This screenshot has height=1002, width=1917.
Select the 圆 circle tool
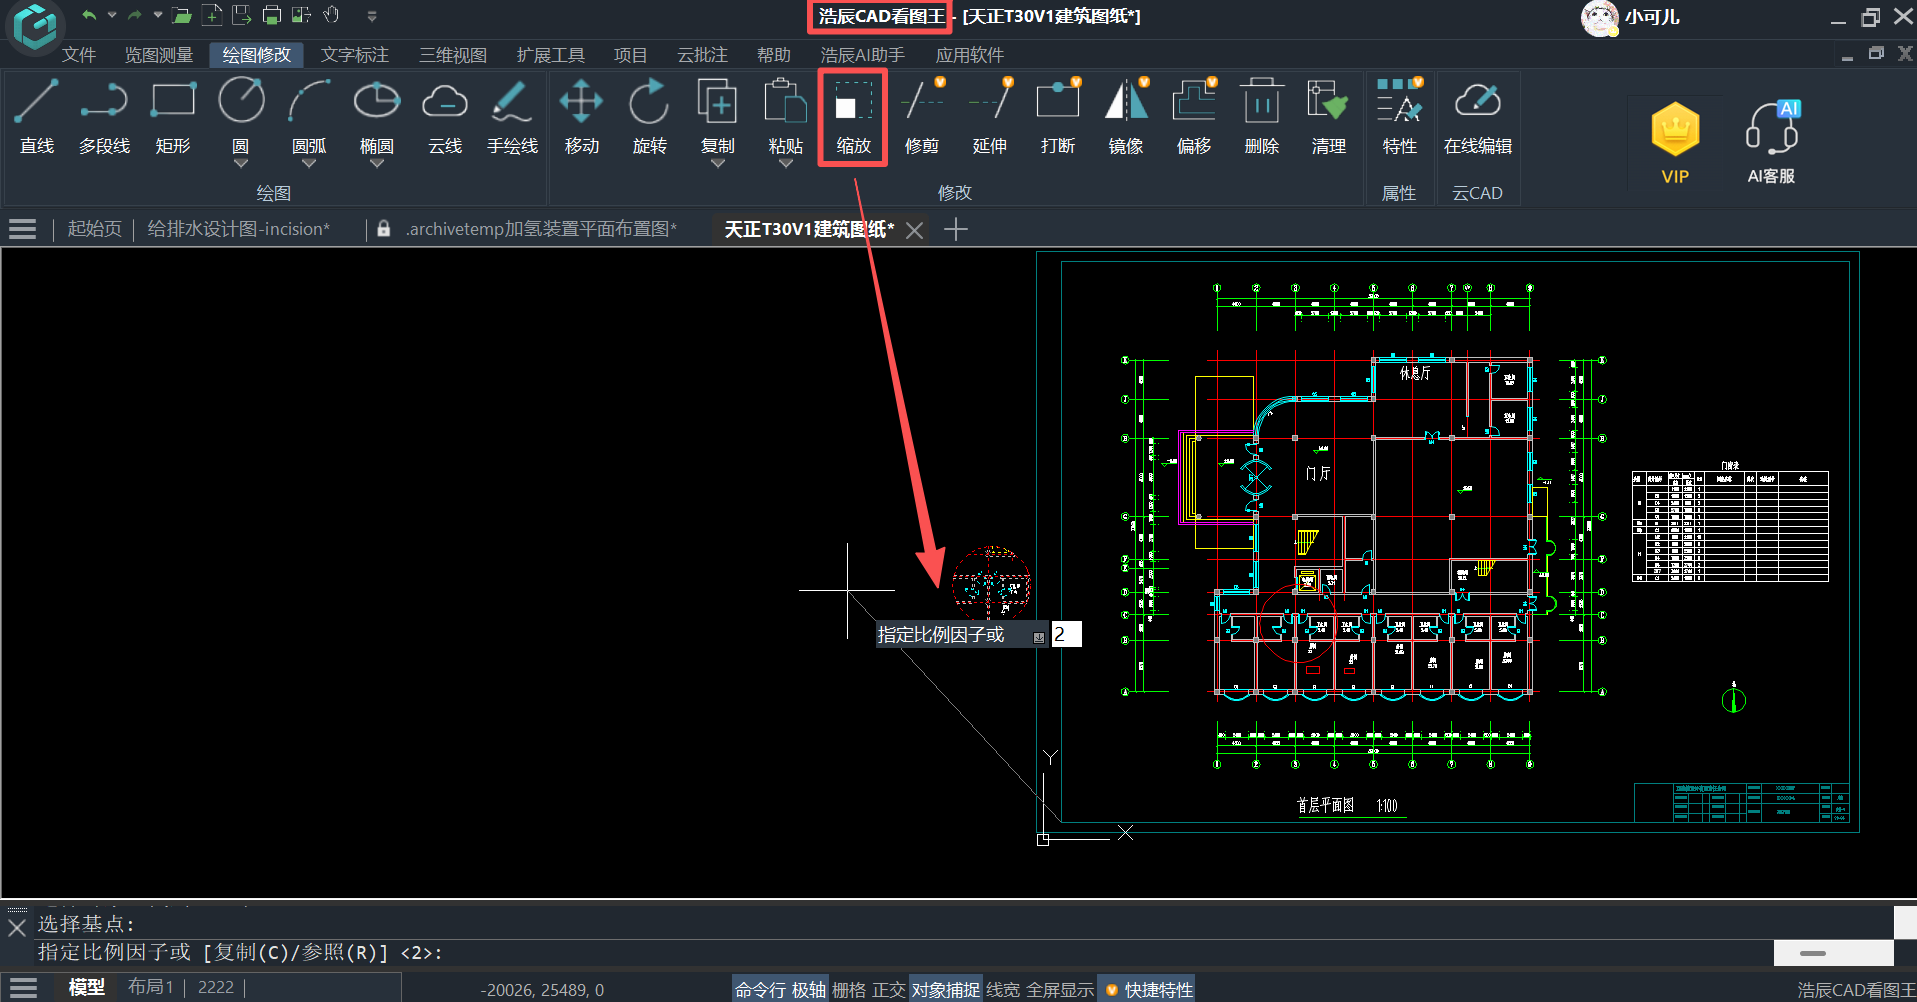click(241, 112)
